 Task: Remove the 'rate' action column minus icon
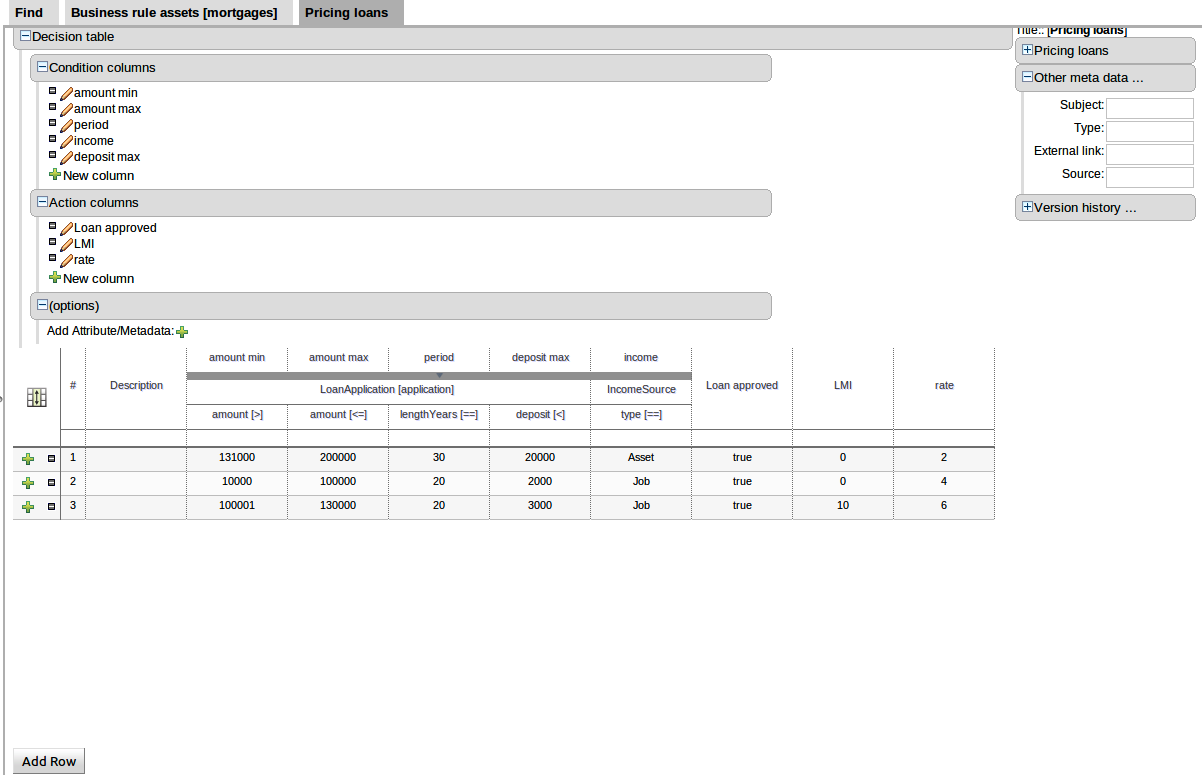pos(53,258)
